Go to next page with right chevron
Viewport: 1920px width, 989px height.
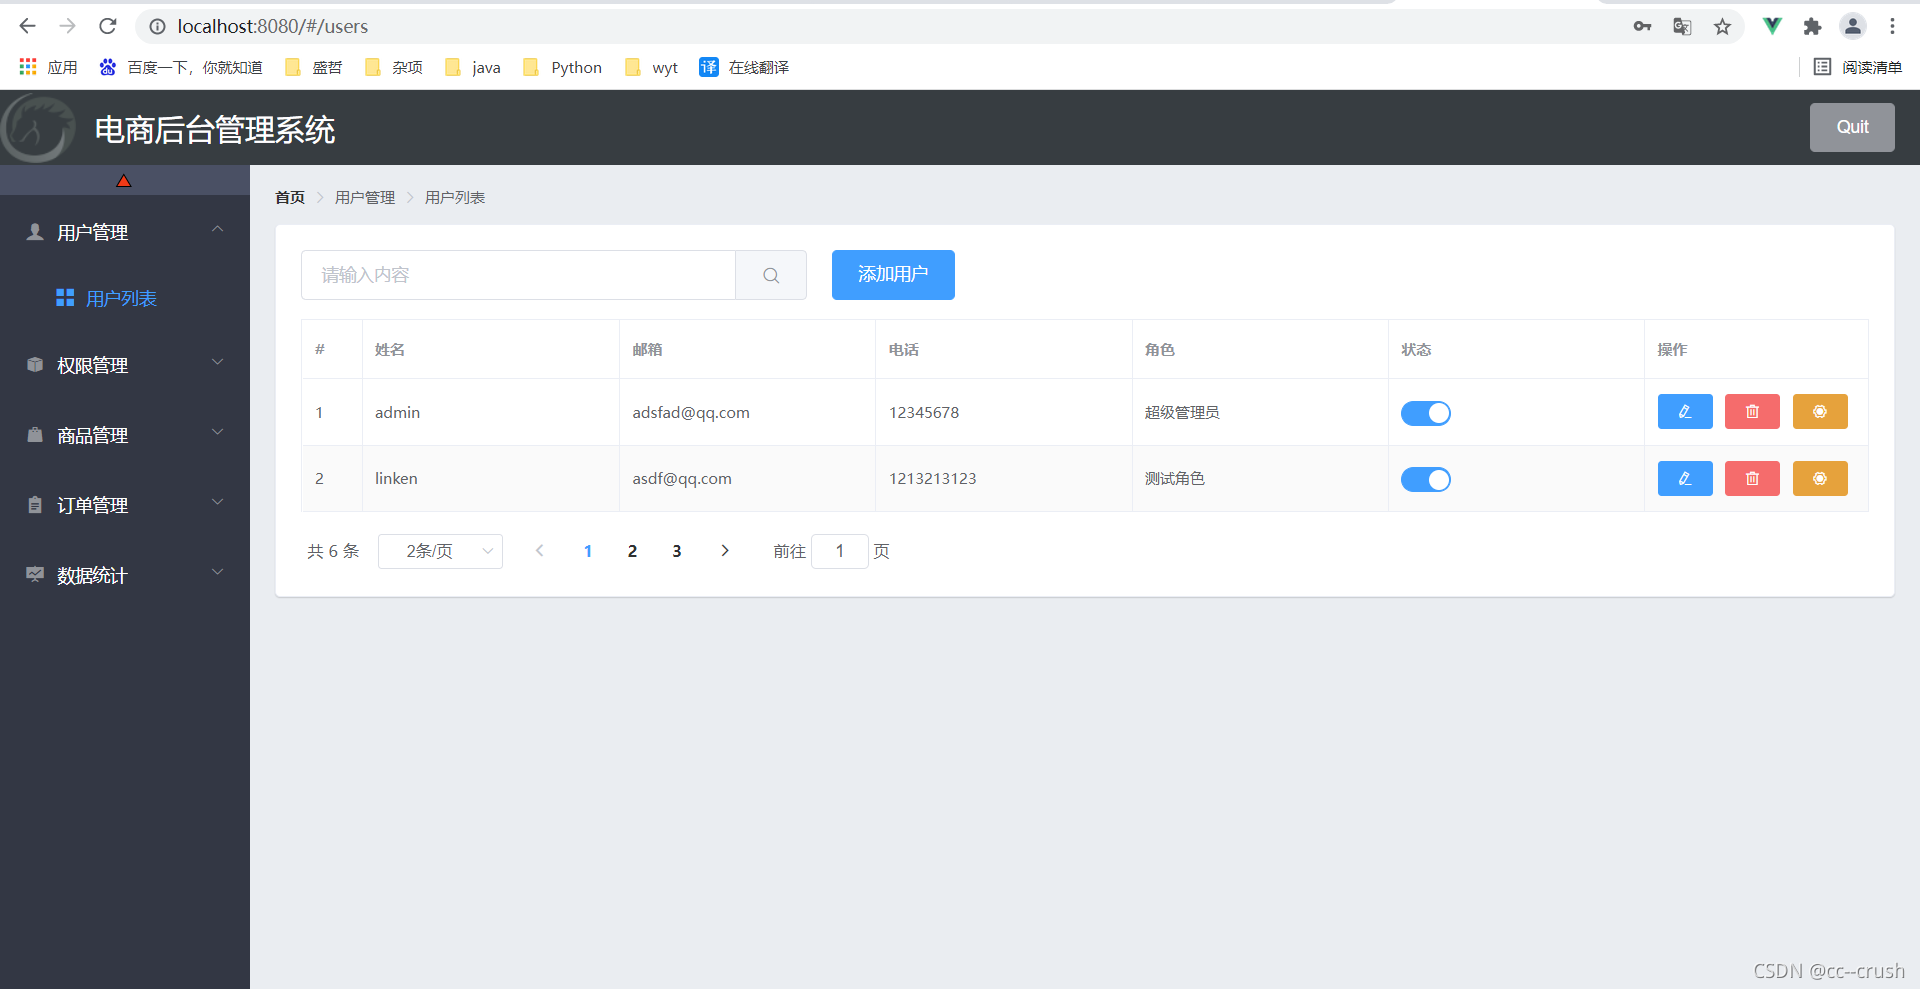[725, 551]
